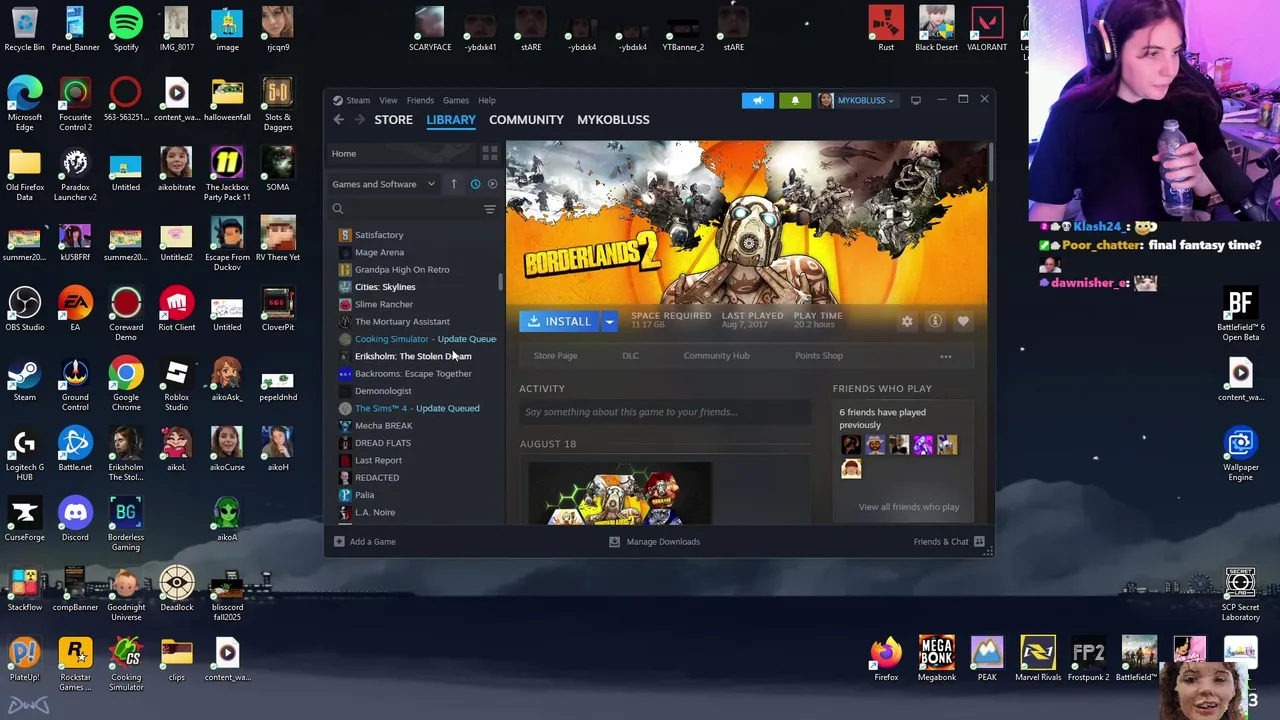The width and height of the screenshot is (1280, 720).
Task: Select L.A. Noire in the list
Action: [375, 512]
